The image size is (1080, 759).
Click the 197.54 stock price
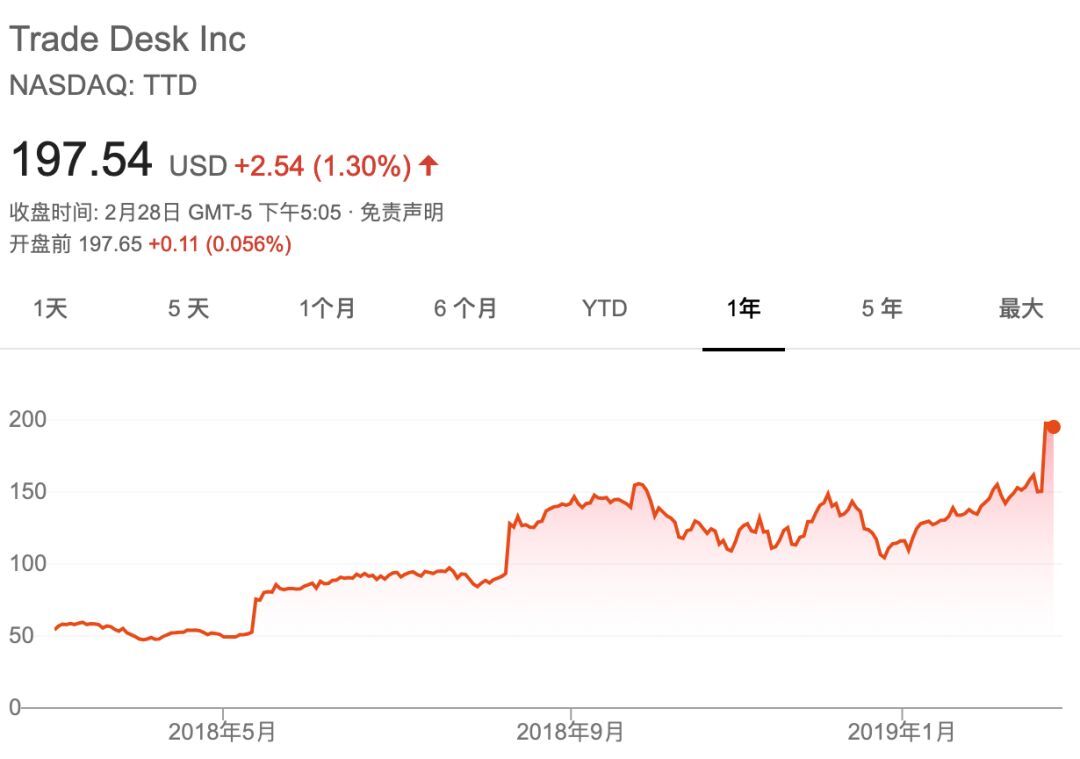81,160
